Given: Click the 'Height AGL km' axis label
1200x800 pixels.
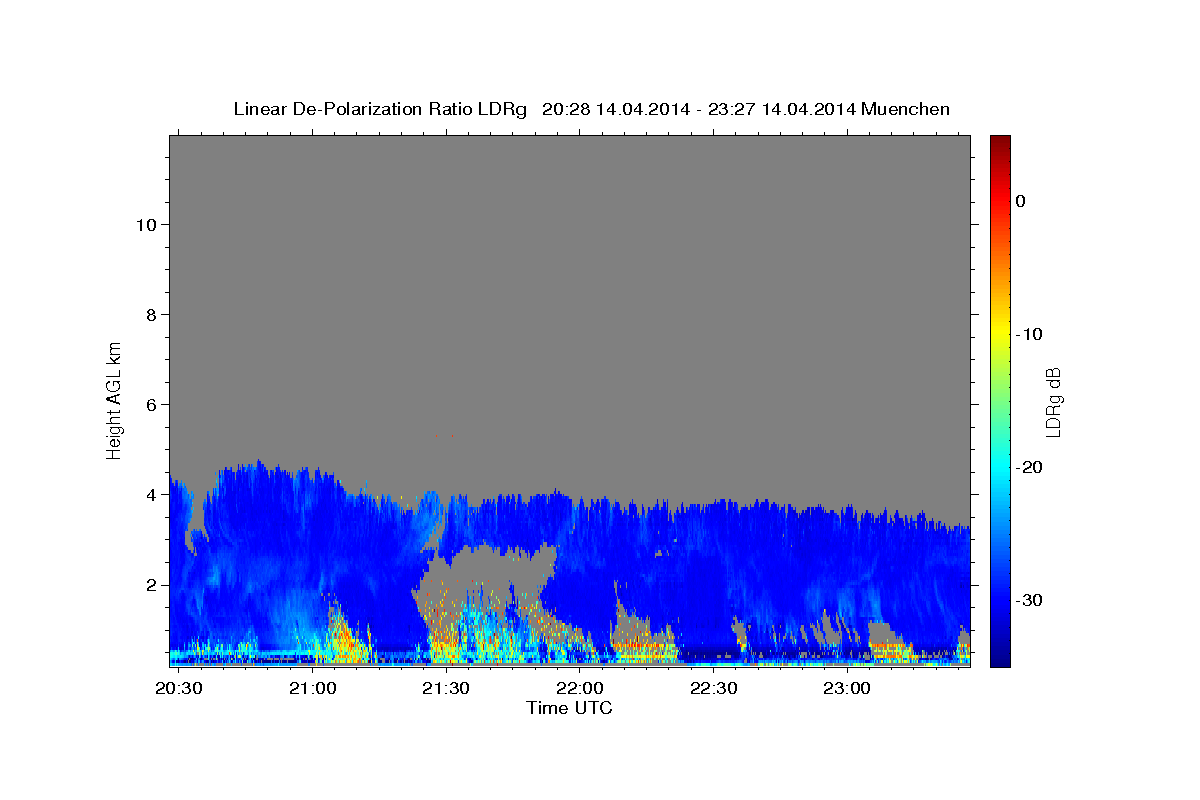Looking at the screenshot, I should pos(115,401).
